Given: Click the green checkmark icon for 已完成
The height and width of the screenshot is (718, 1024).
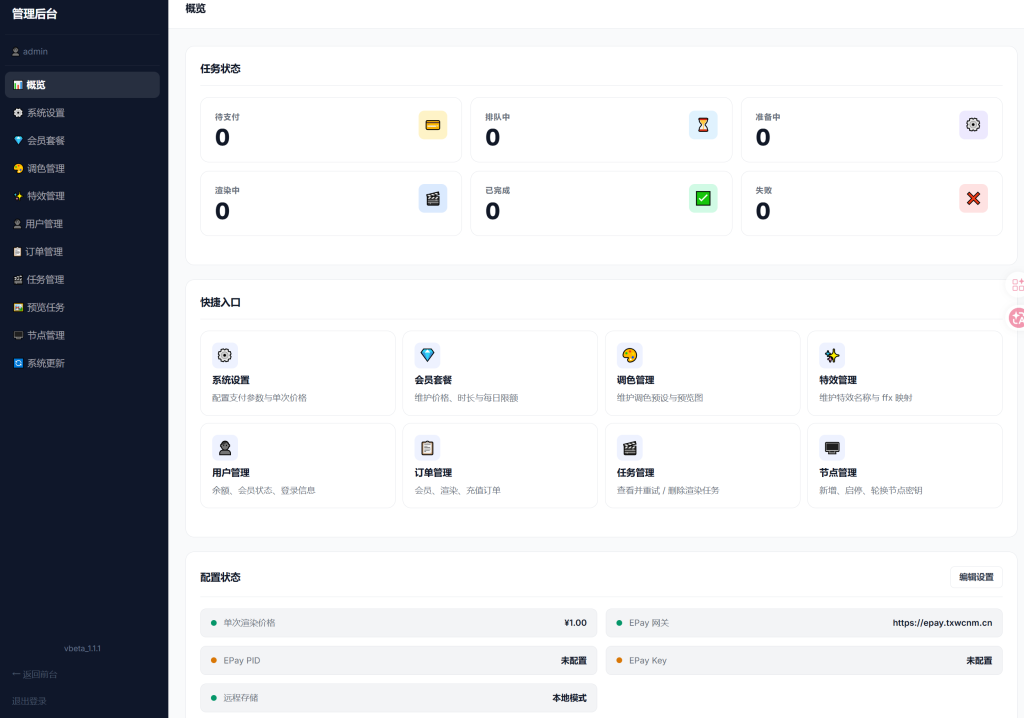Looking at the screenshot, I should pyautogui.click(x=703, y=199).
